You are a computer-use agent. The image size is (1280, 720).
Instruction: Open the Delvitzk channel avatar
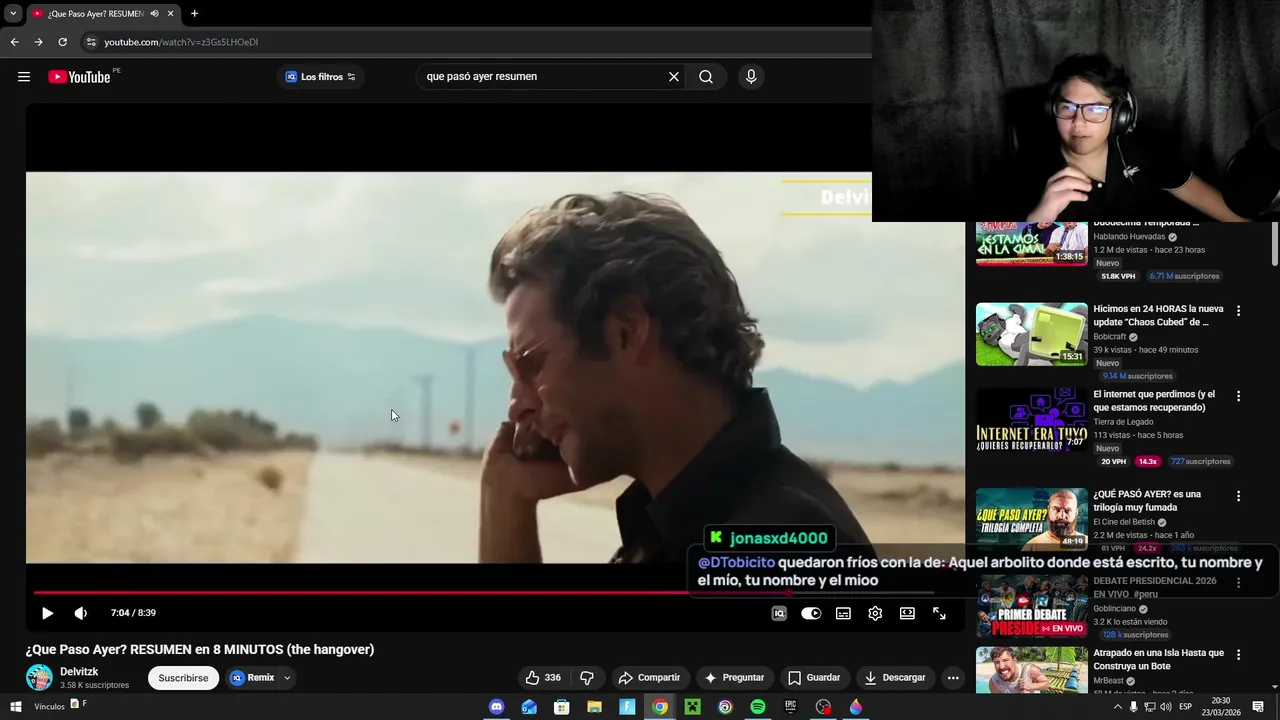39,677
